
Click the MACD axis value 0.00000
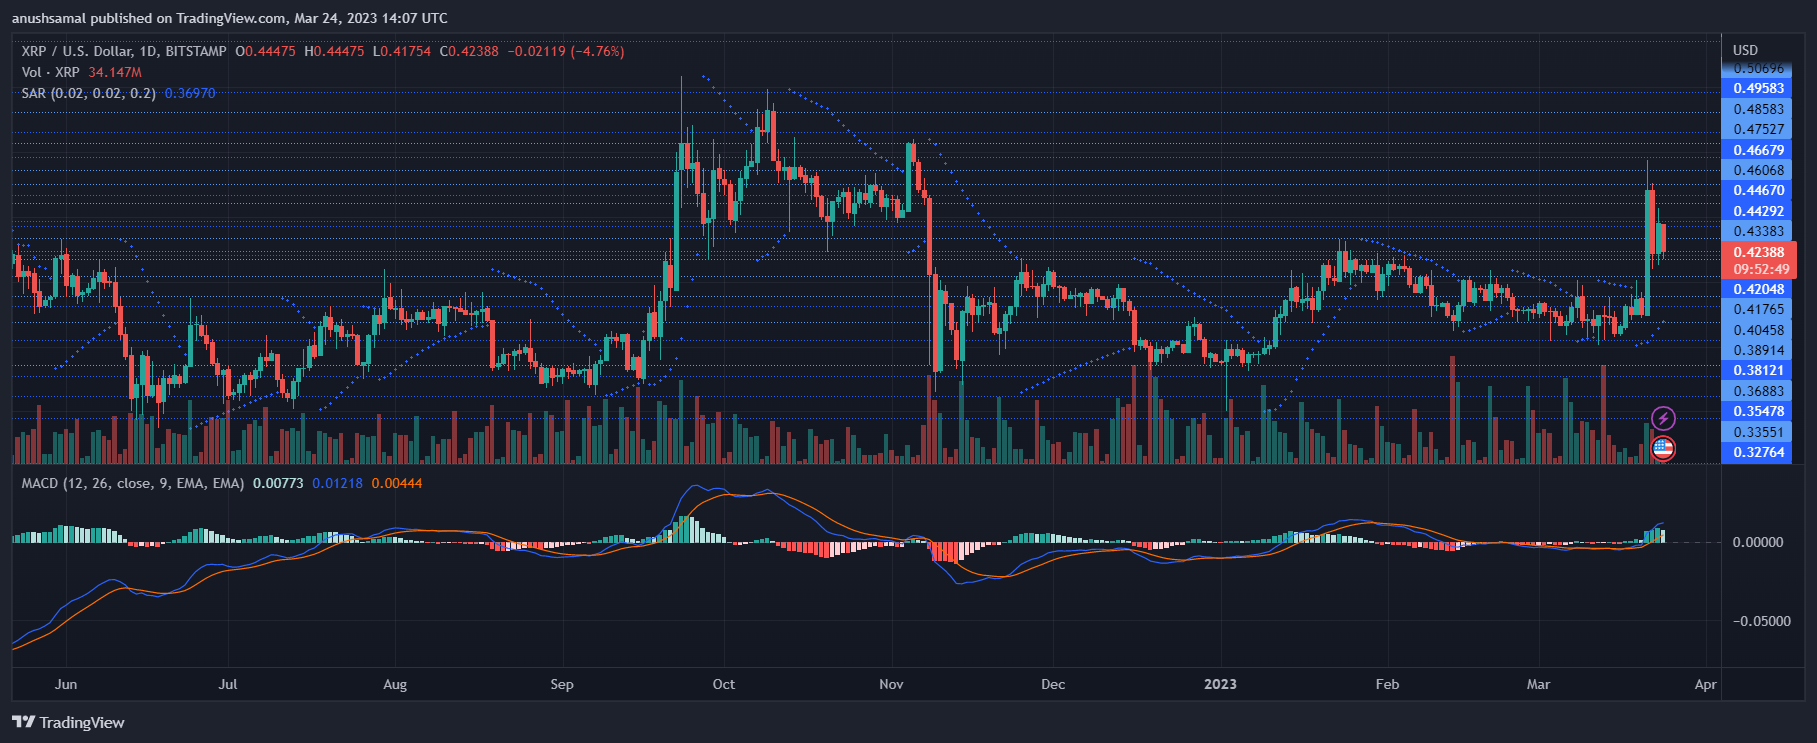1758,542
